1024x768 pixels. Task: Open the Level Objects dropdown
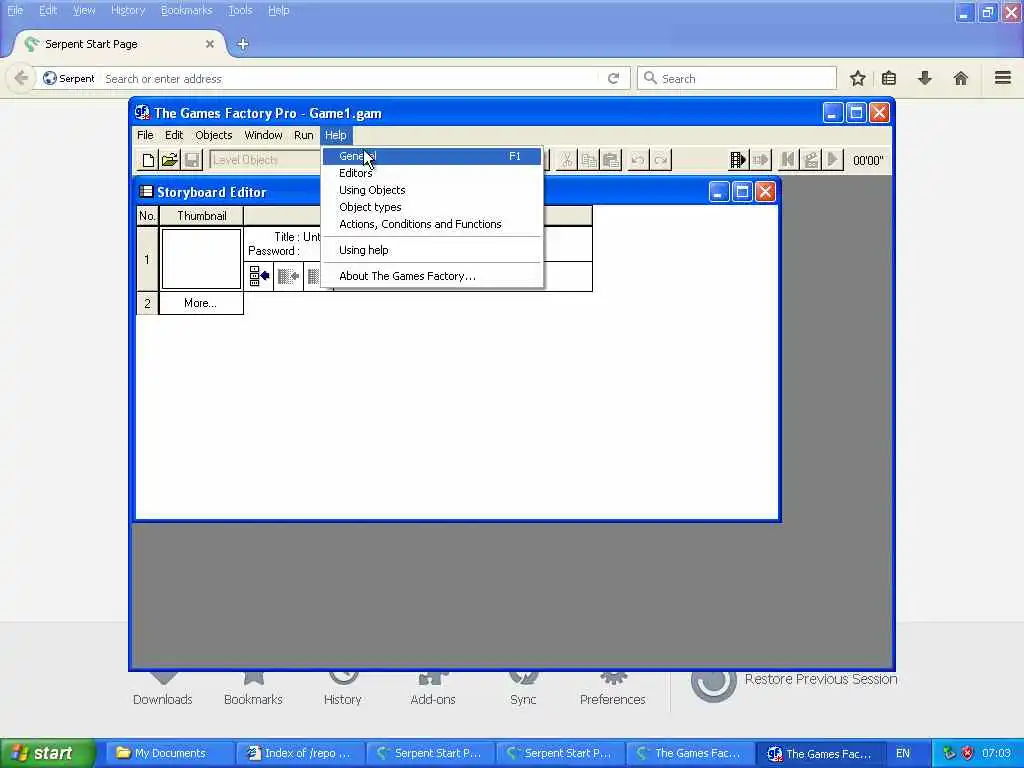[266, 160]
